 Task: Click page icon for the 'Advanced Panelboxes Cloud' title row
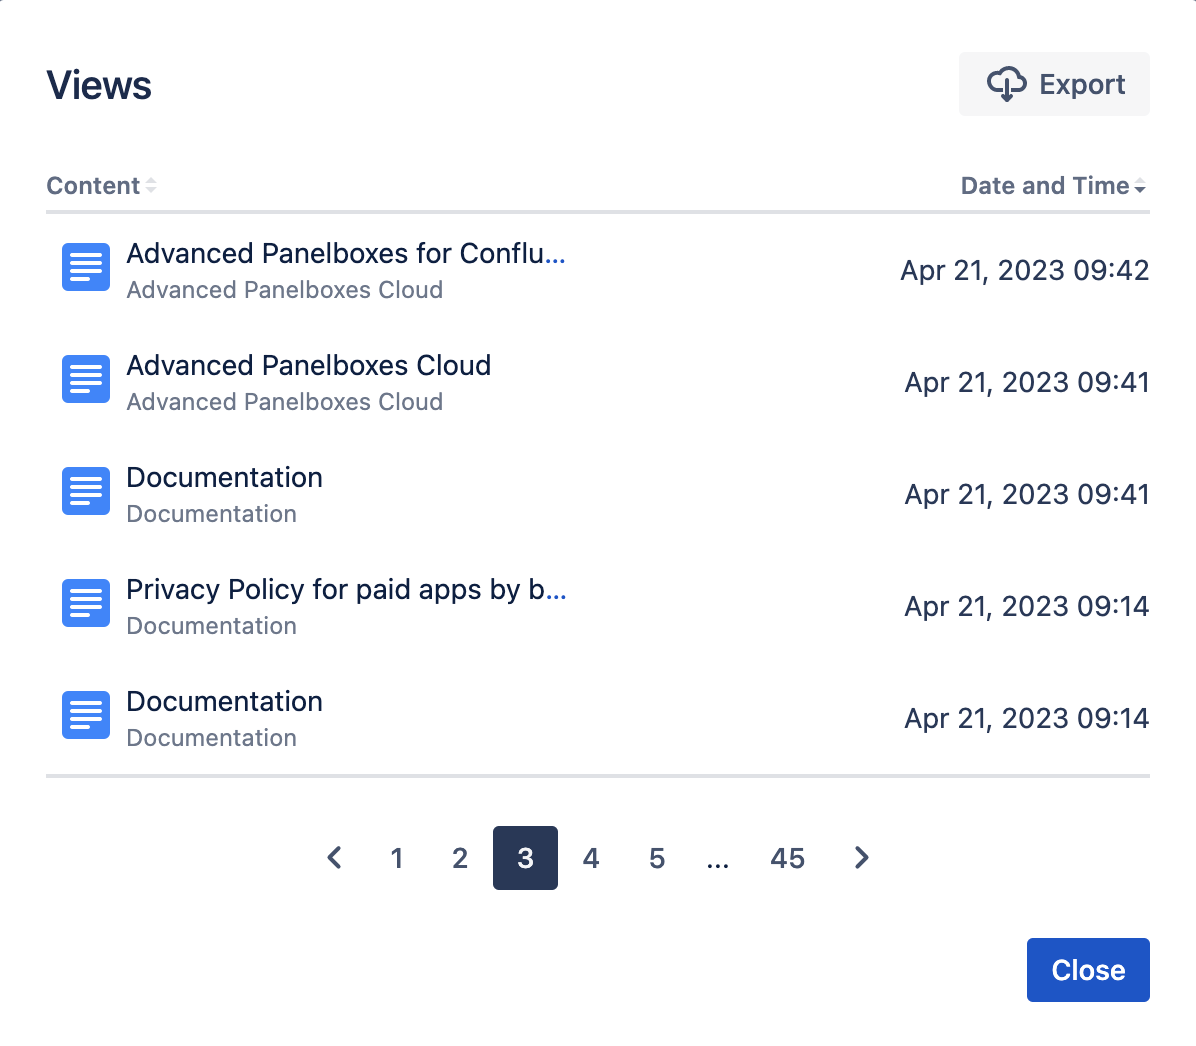[x=86, y=379]
